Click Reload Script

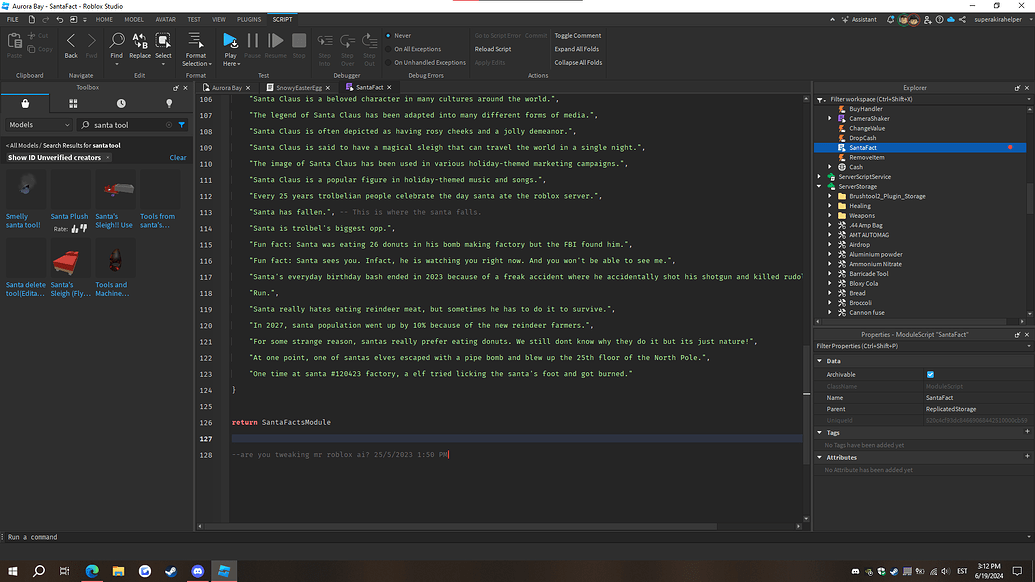(x=493, y=49)
